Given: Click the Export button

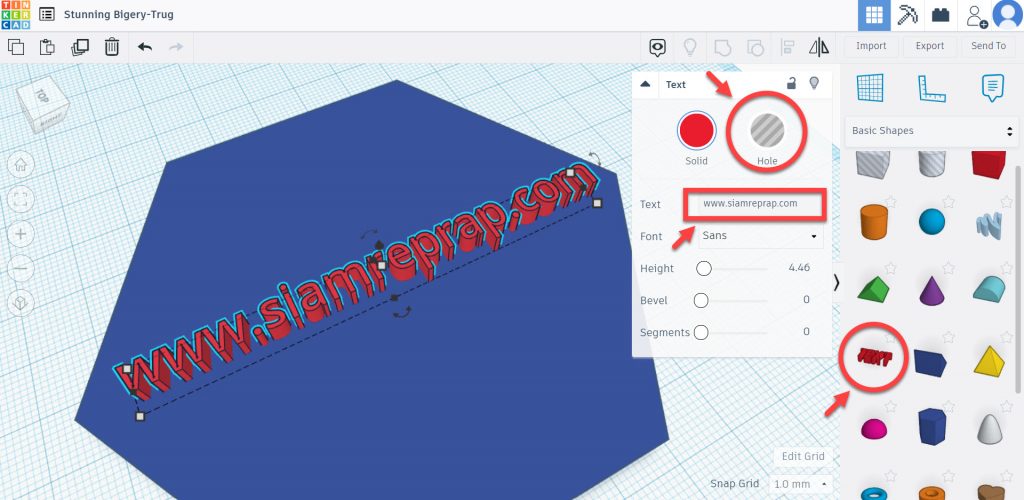Looking at the screenshot, I should tap(929, 46).
